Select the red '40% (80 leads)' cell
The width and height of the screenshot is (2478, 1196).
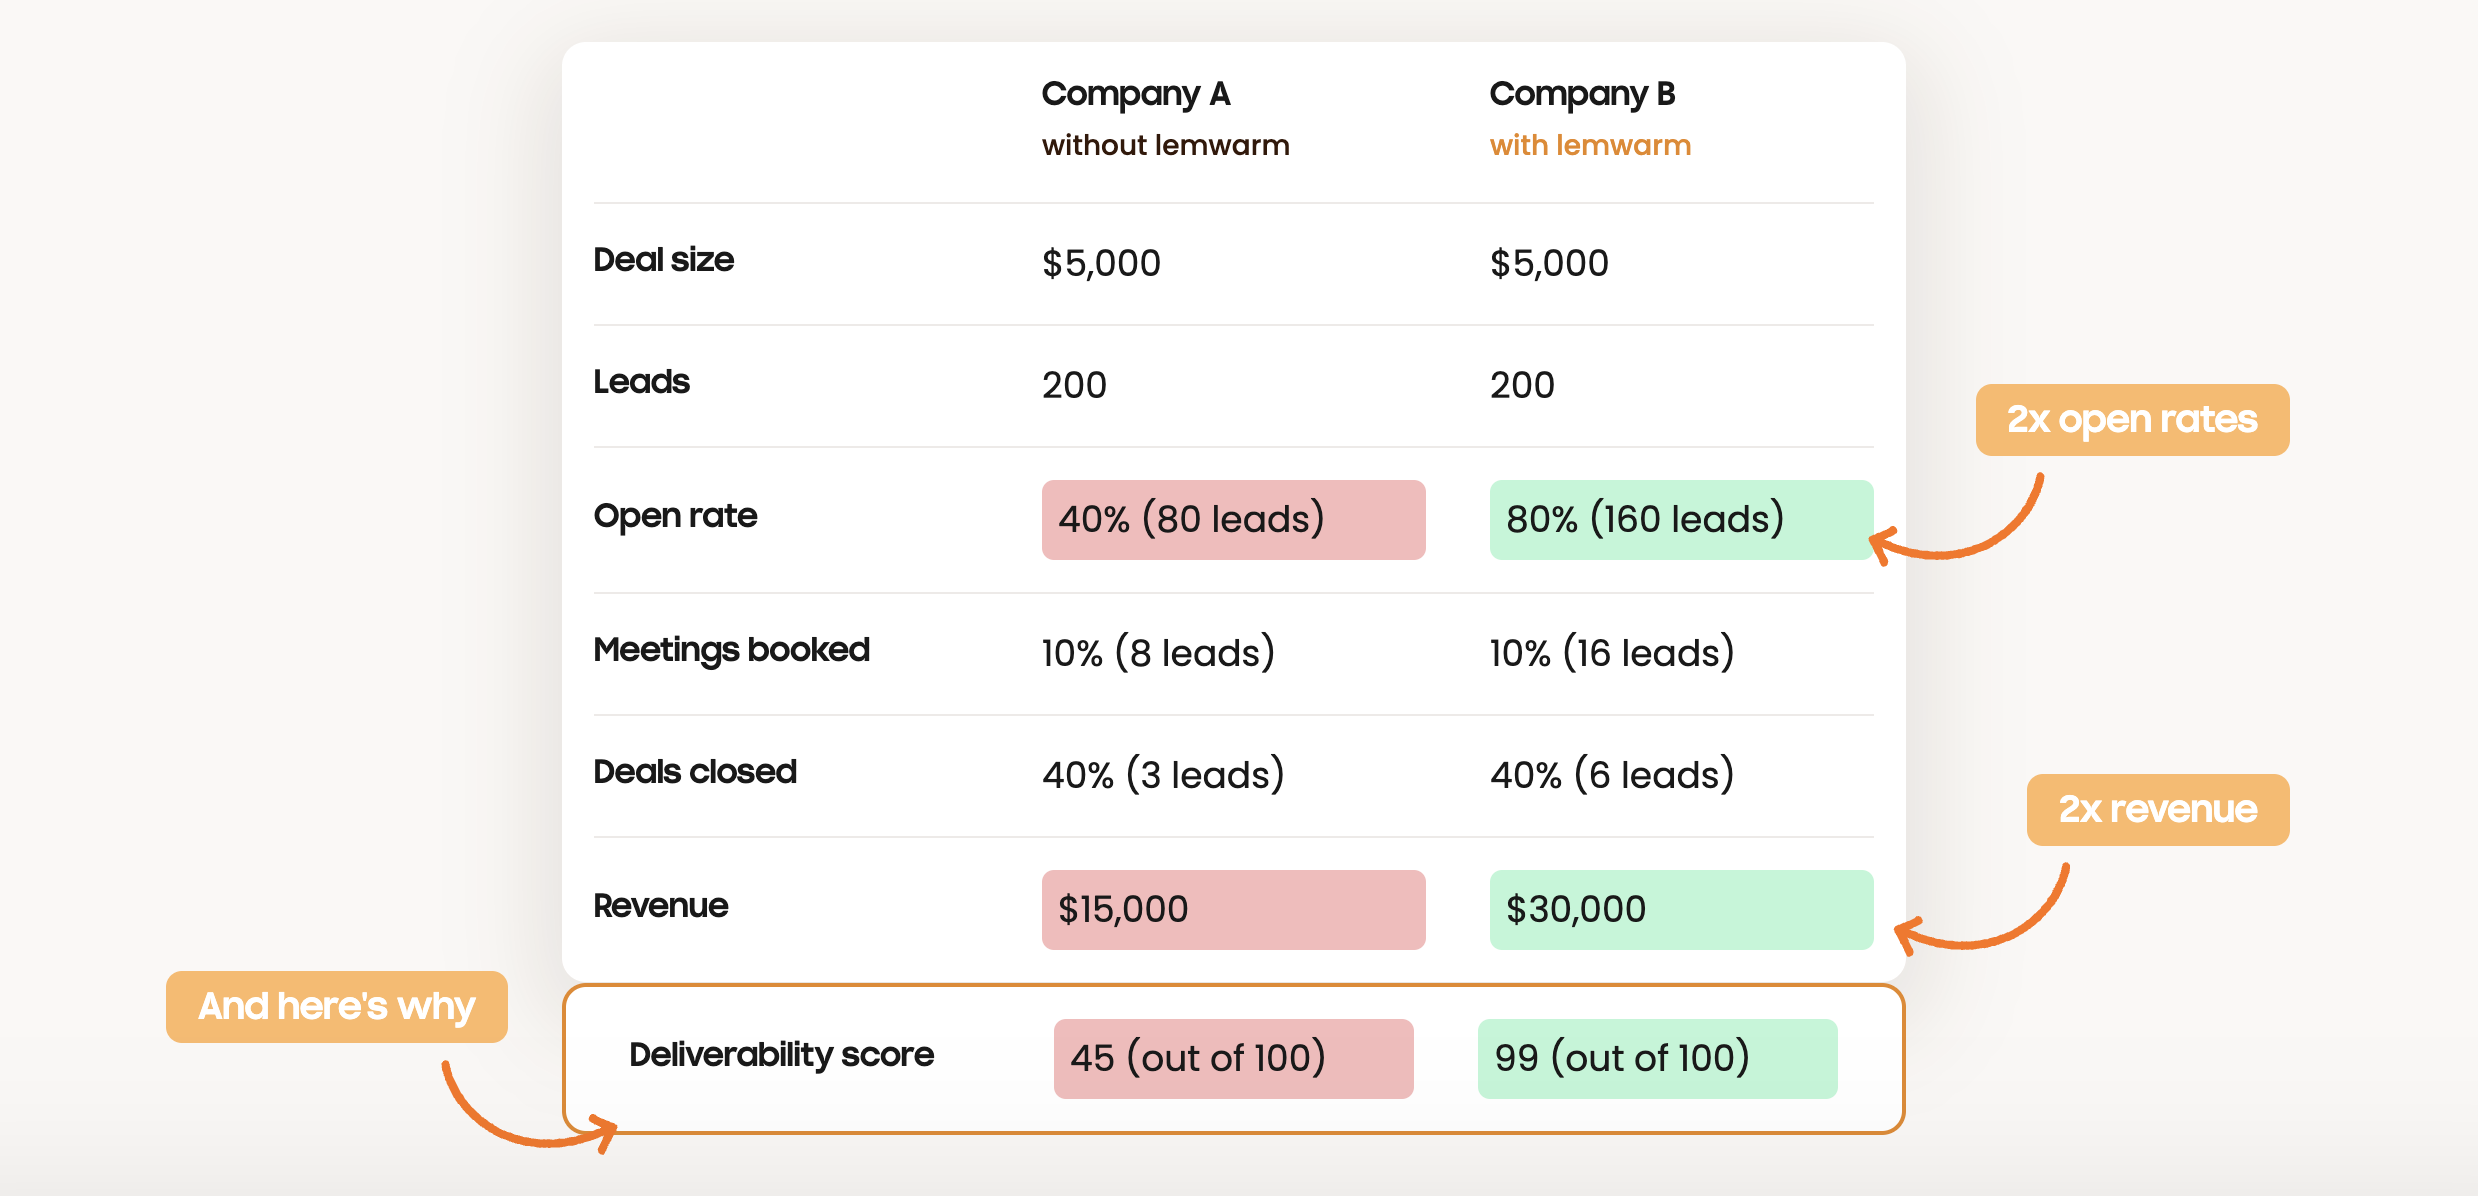(1232, 520)
